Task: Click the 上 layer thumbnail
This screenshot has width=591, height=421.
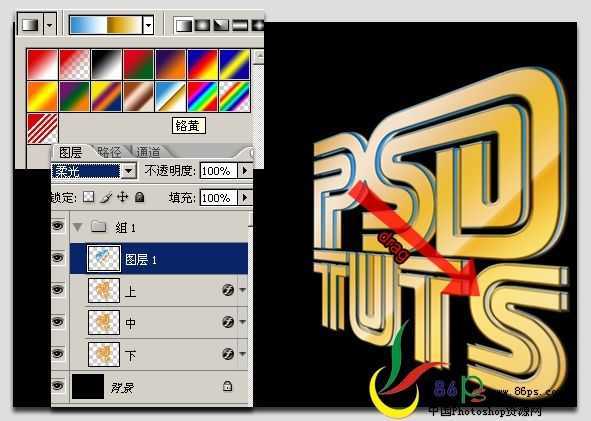Action: (x=104, y=290)
